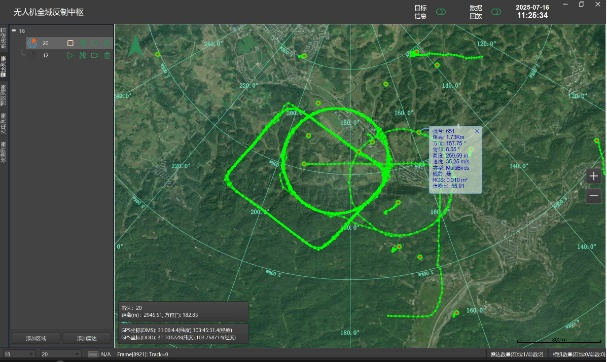This screenshot has width=607, height=362.
Task: Click the right button under the tree panel
Action: pos(87,338)
